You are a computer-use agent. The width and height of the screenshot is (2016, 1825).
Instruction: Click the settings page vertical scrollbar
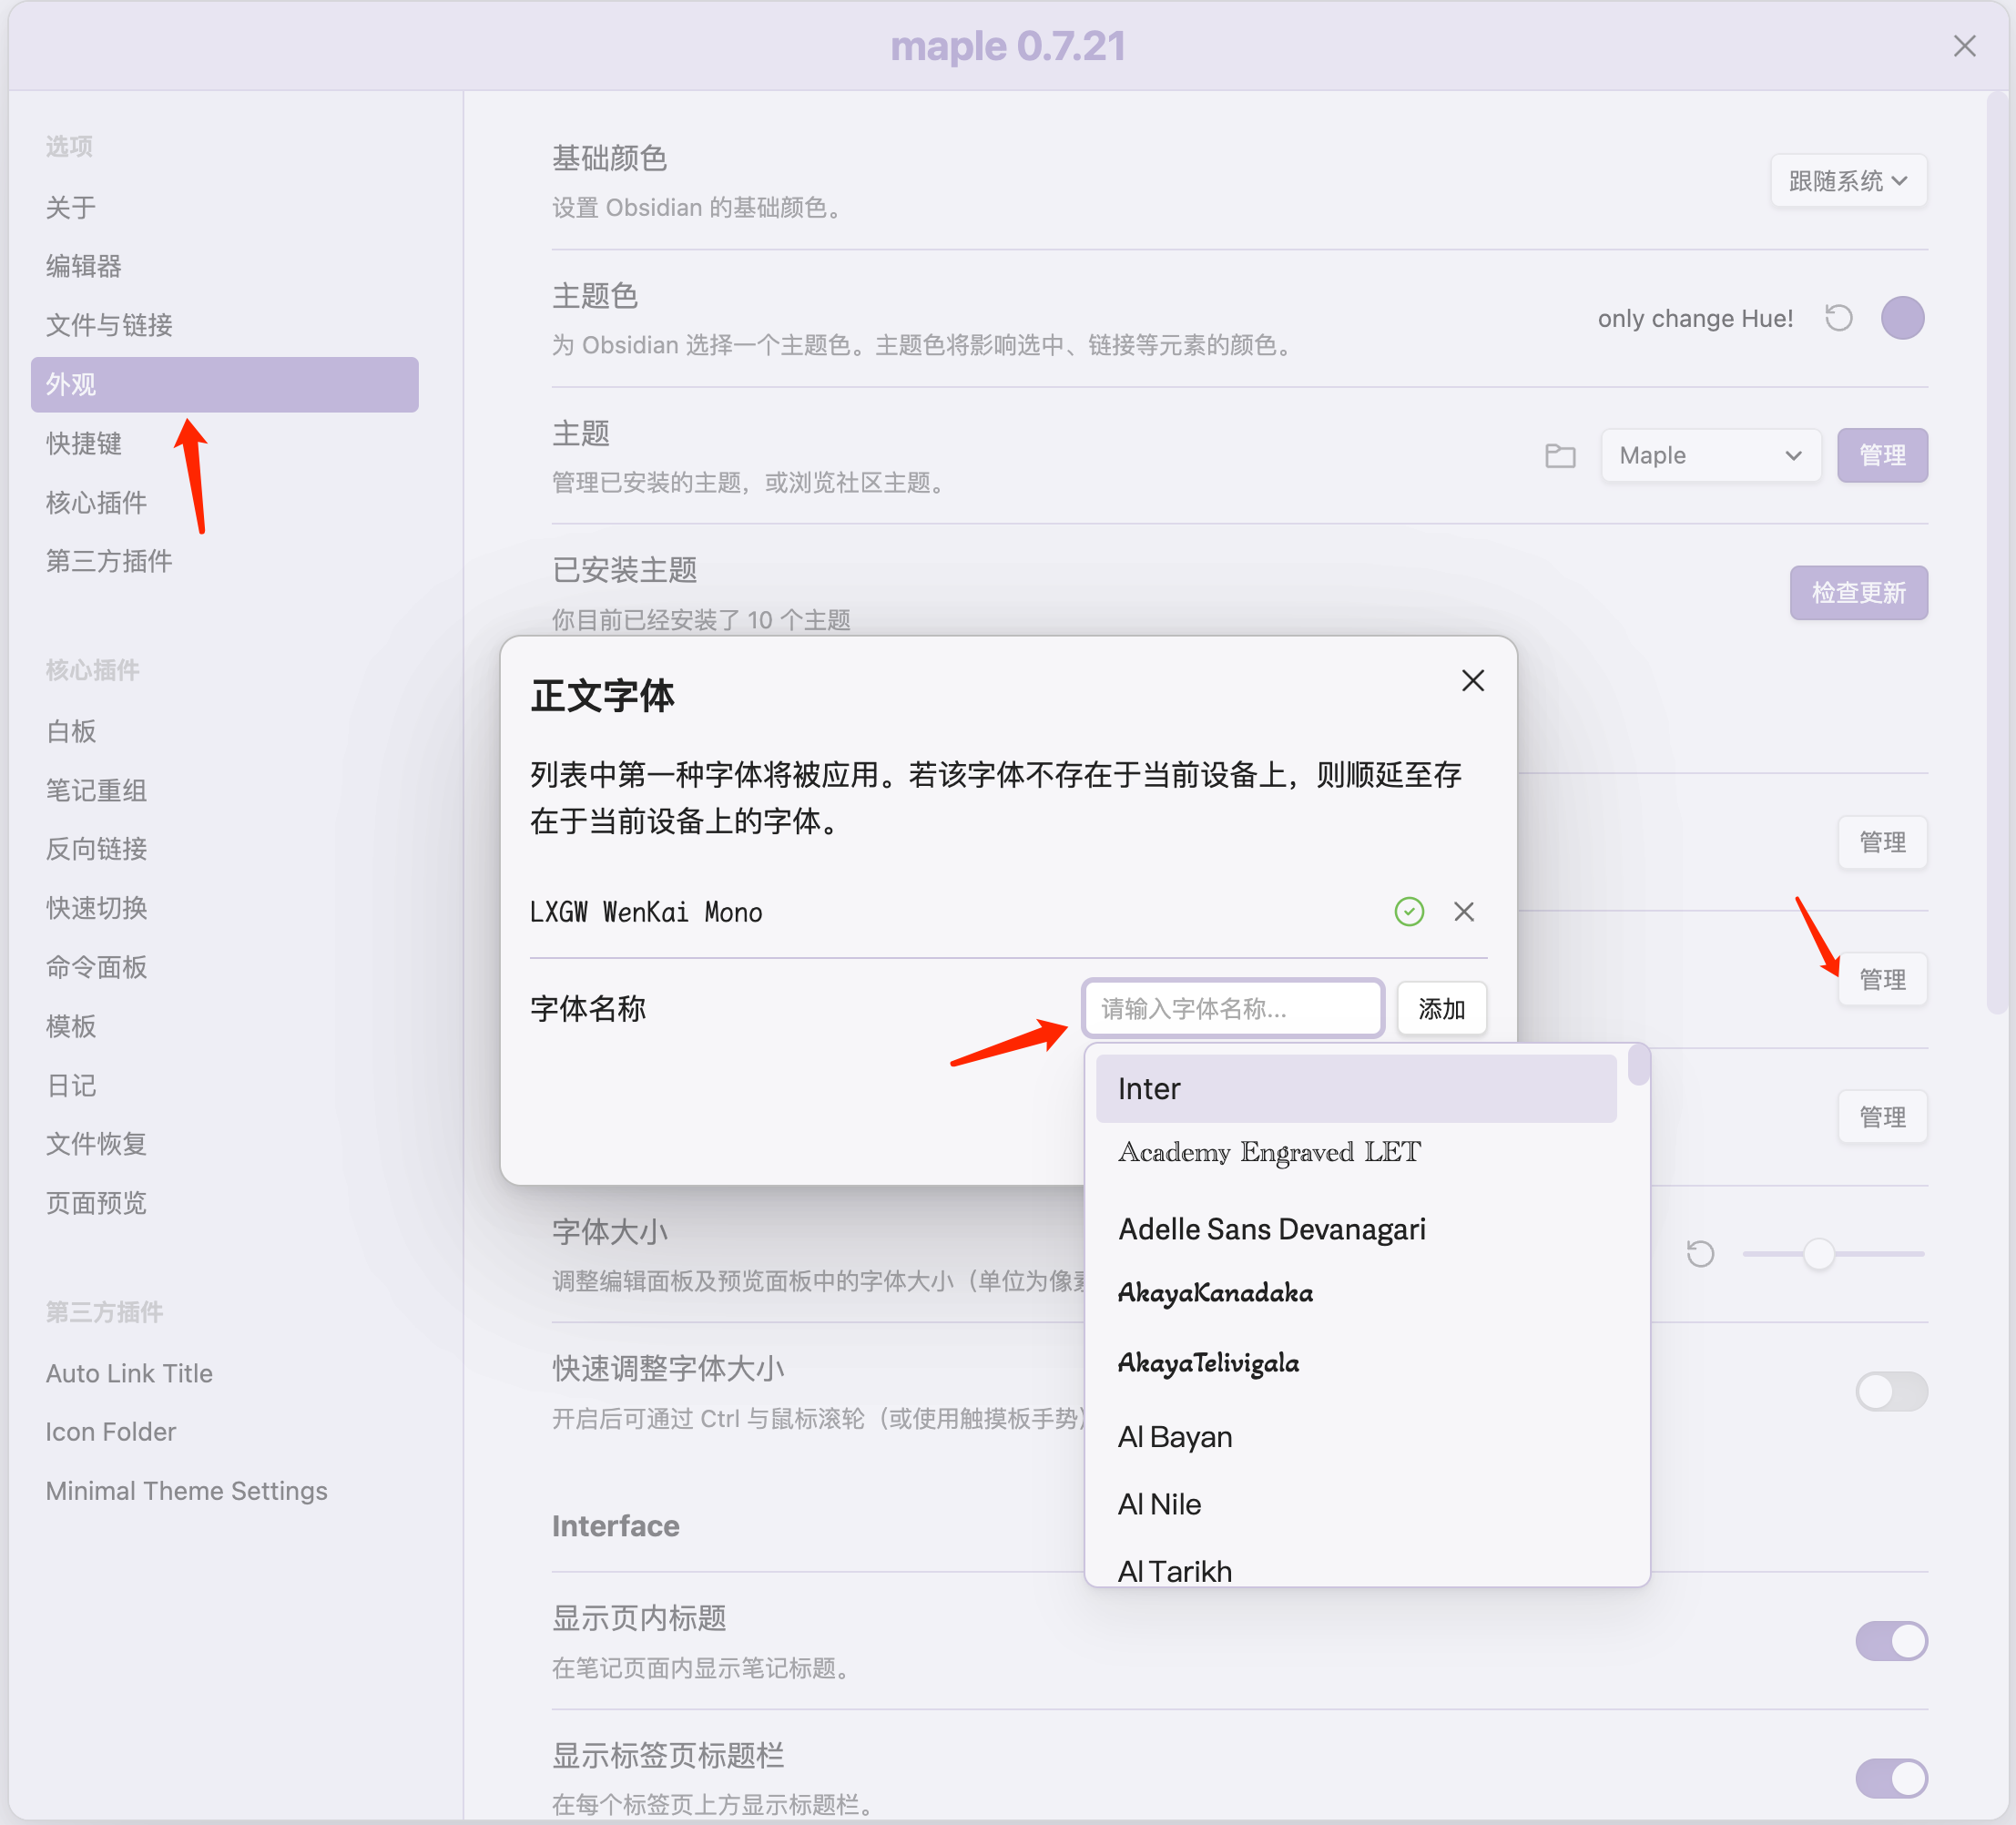click(1996, 553)
